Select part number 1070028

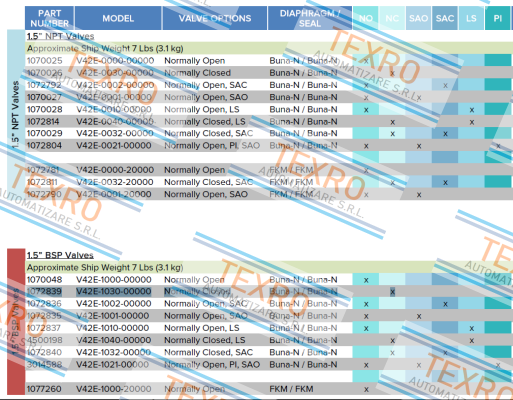(x=44, y=109)
